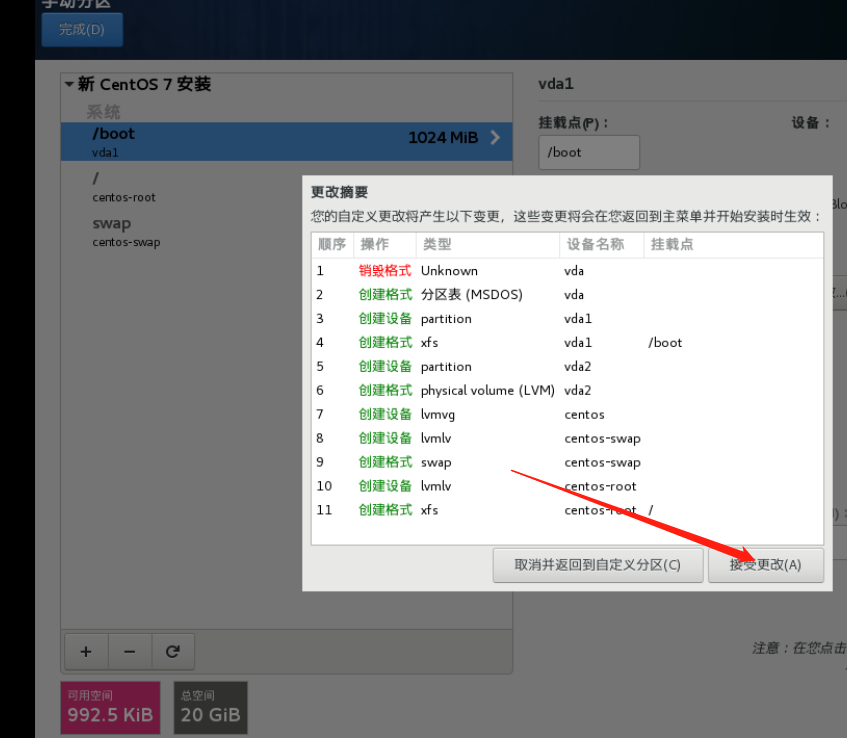Click 取消并返回到自定义分区(C)
The width and height of the screenshot is (847, 738).
(x=598, y=565)
